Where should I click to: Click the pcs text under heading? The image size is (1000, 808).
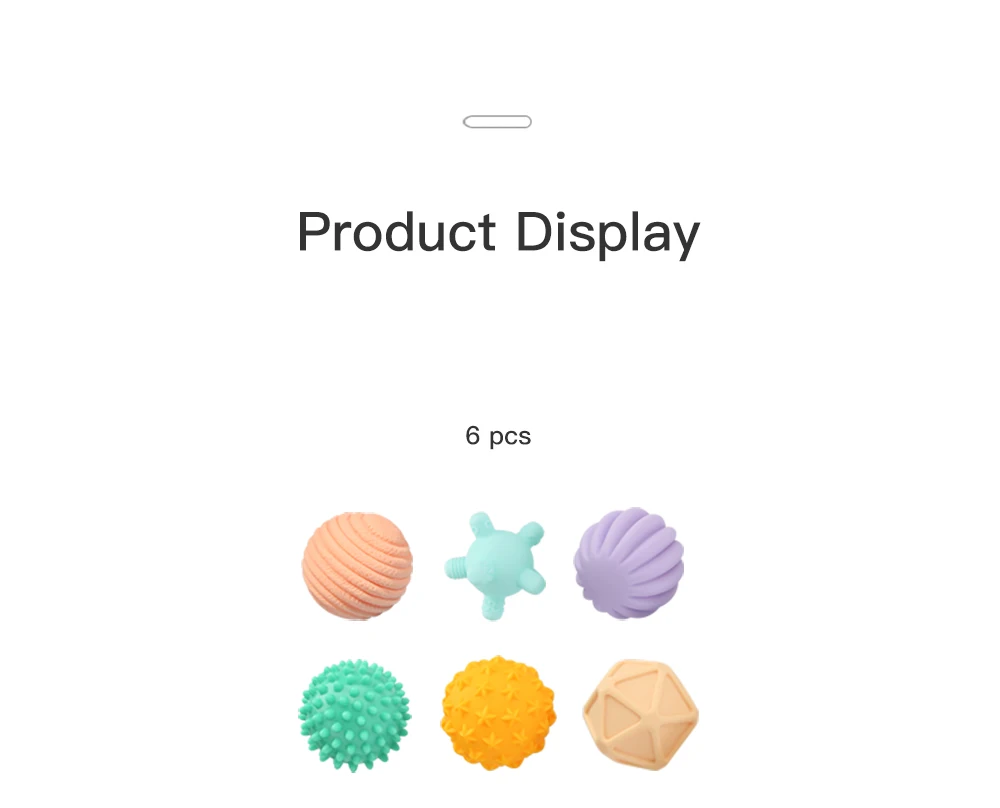click(510, 438)
